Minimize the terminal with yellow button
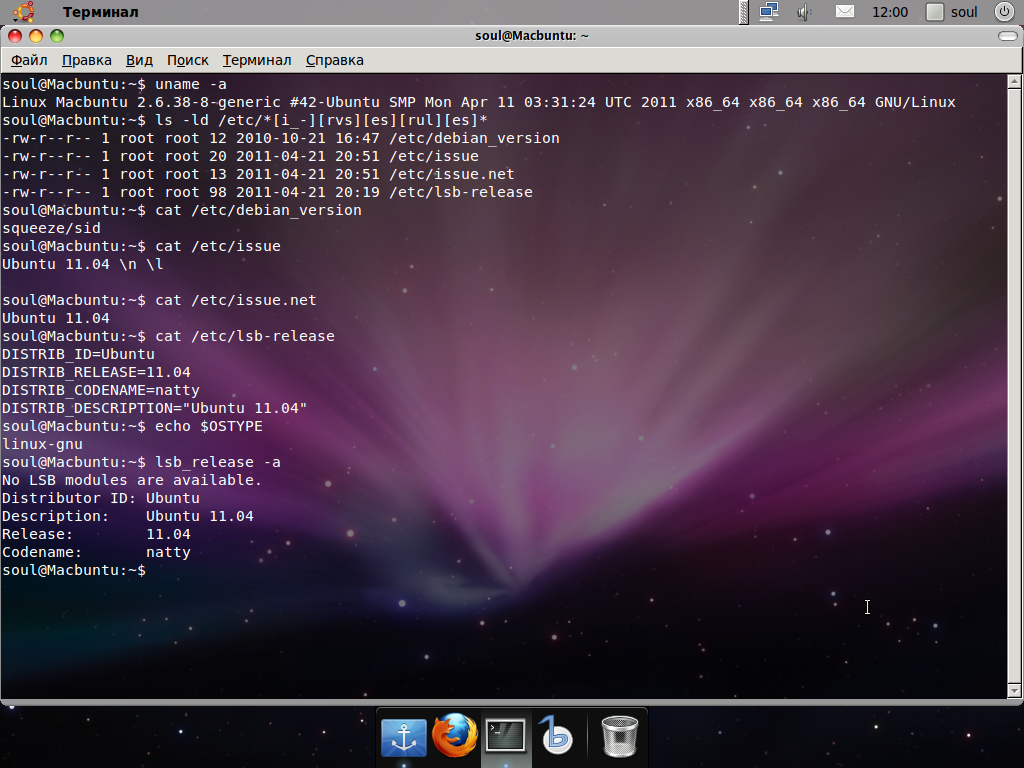 [36, 36]
